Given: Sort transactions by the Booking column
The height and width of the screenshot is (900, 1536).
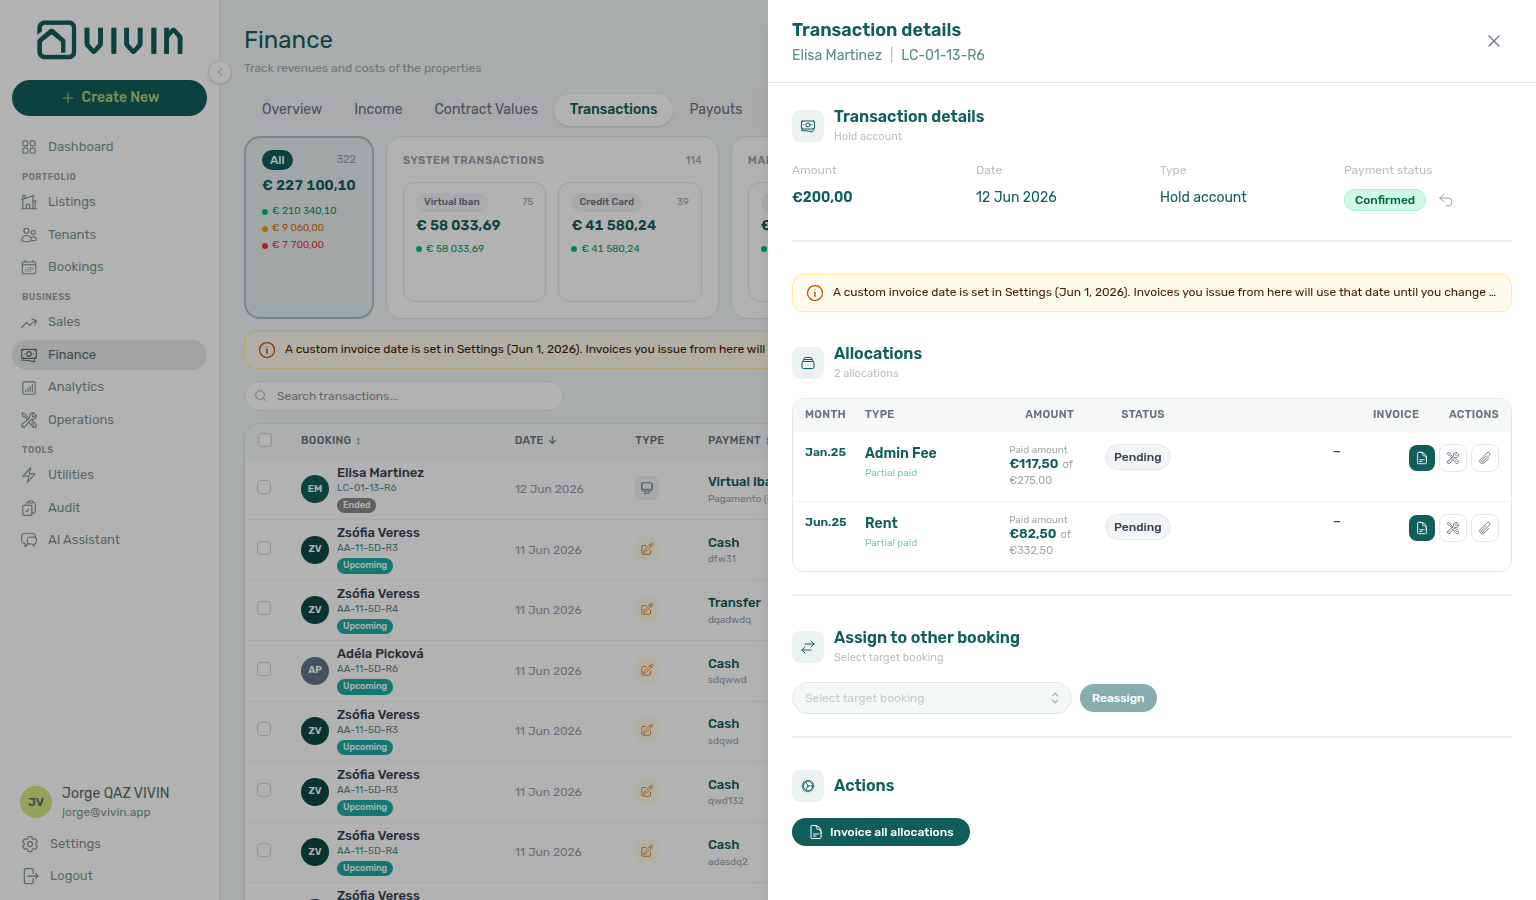Looking at the screenshot, I should point(331,440).
